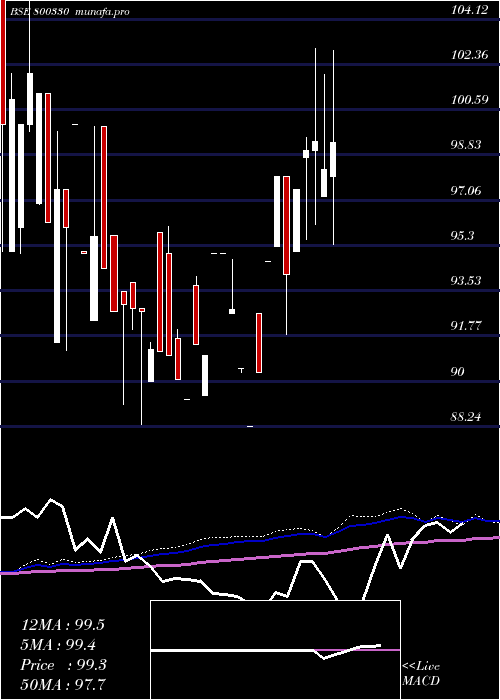Click the 50MA : 97.7 readout
The image size is (500, 700).
[x=63, y=684]
